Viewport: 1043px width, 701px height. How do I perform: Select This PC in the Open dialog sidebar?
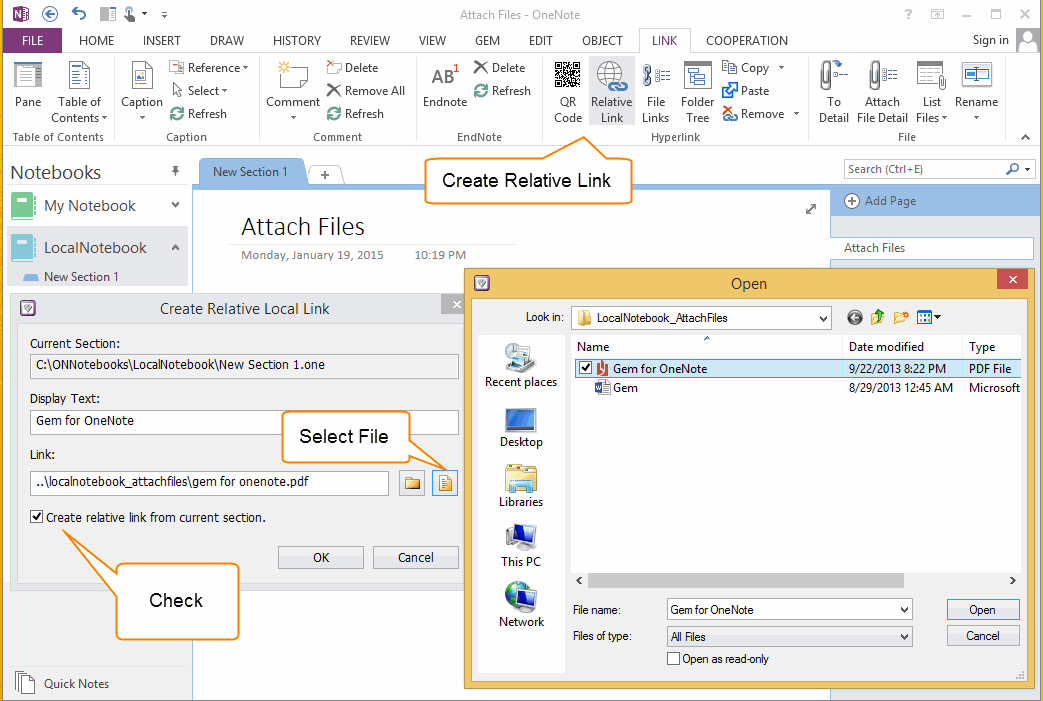521,546
